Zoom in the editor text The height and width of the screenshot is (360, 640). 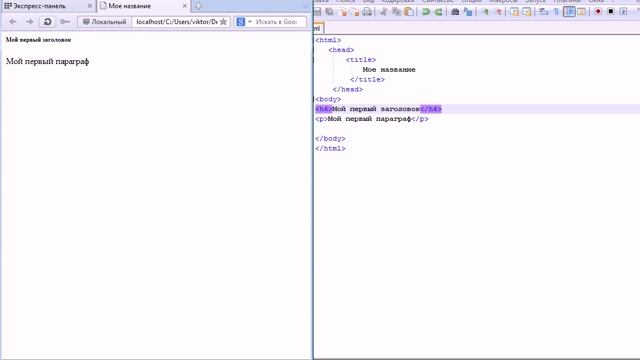coord(485,12)
